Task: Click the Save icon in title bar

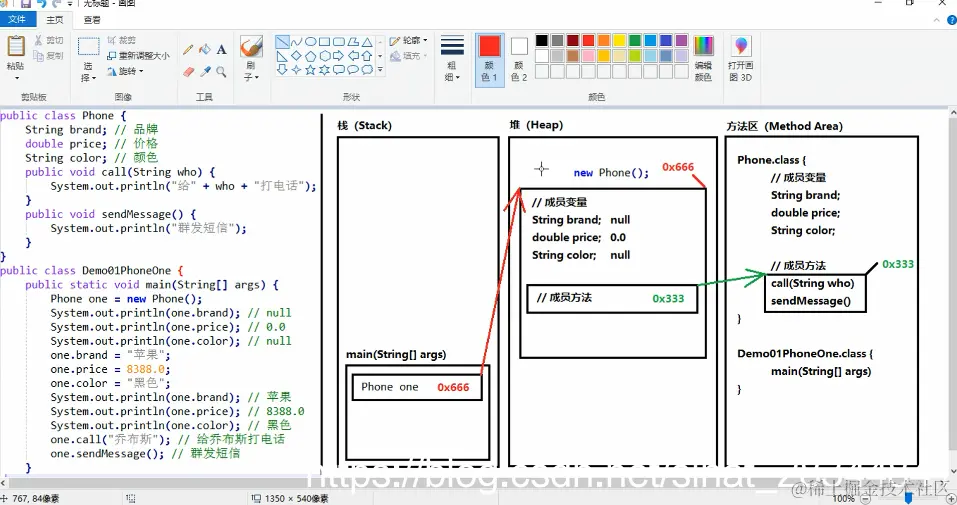Action: (x=26, y=4)
